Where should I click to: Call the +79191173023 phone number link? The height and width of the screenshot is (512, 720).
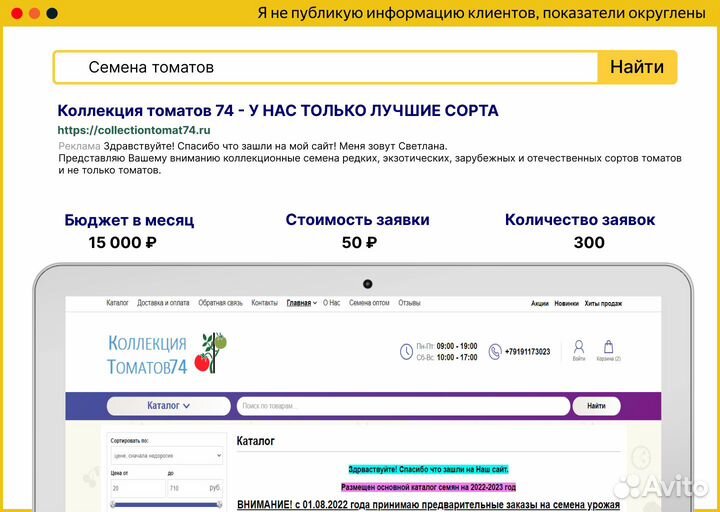click(528, 352)
